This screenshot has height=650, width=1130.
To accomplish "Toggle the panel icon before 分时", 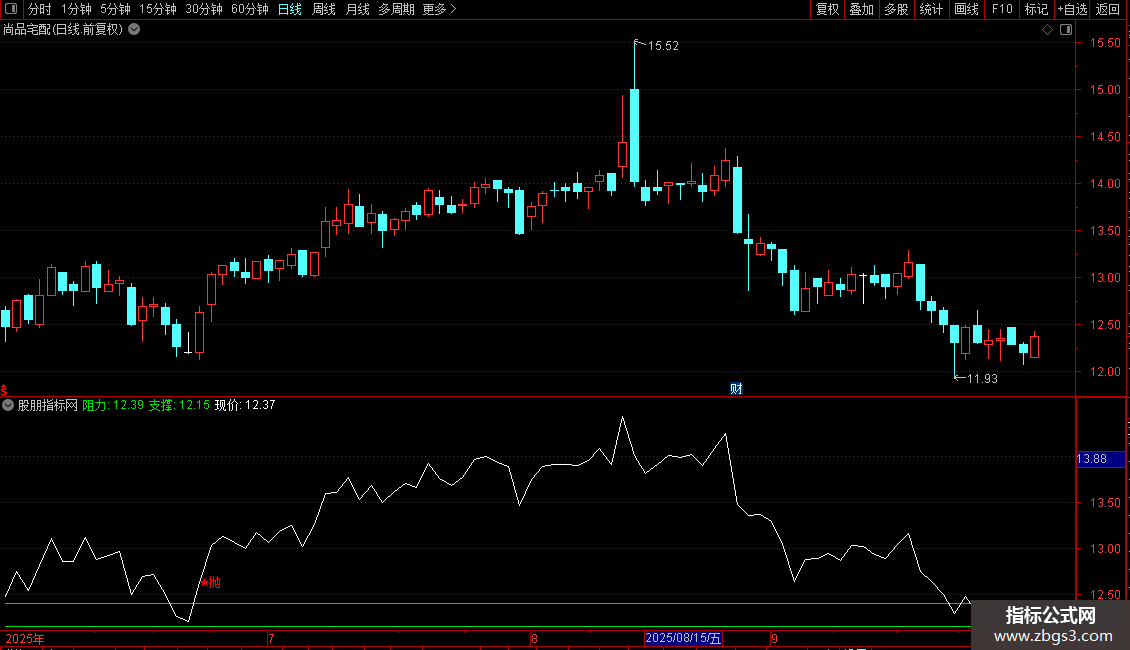I will click(x=11, y=9).
